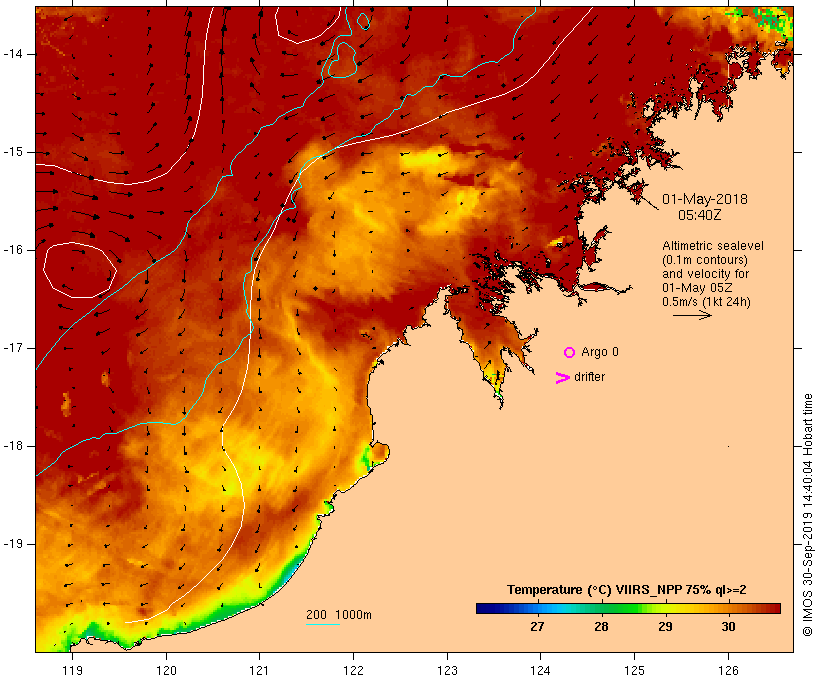Select the '01-May-2018' date text

click(x=704, y=199)
